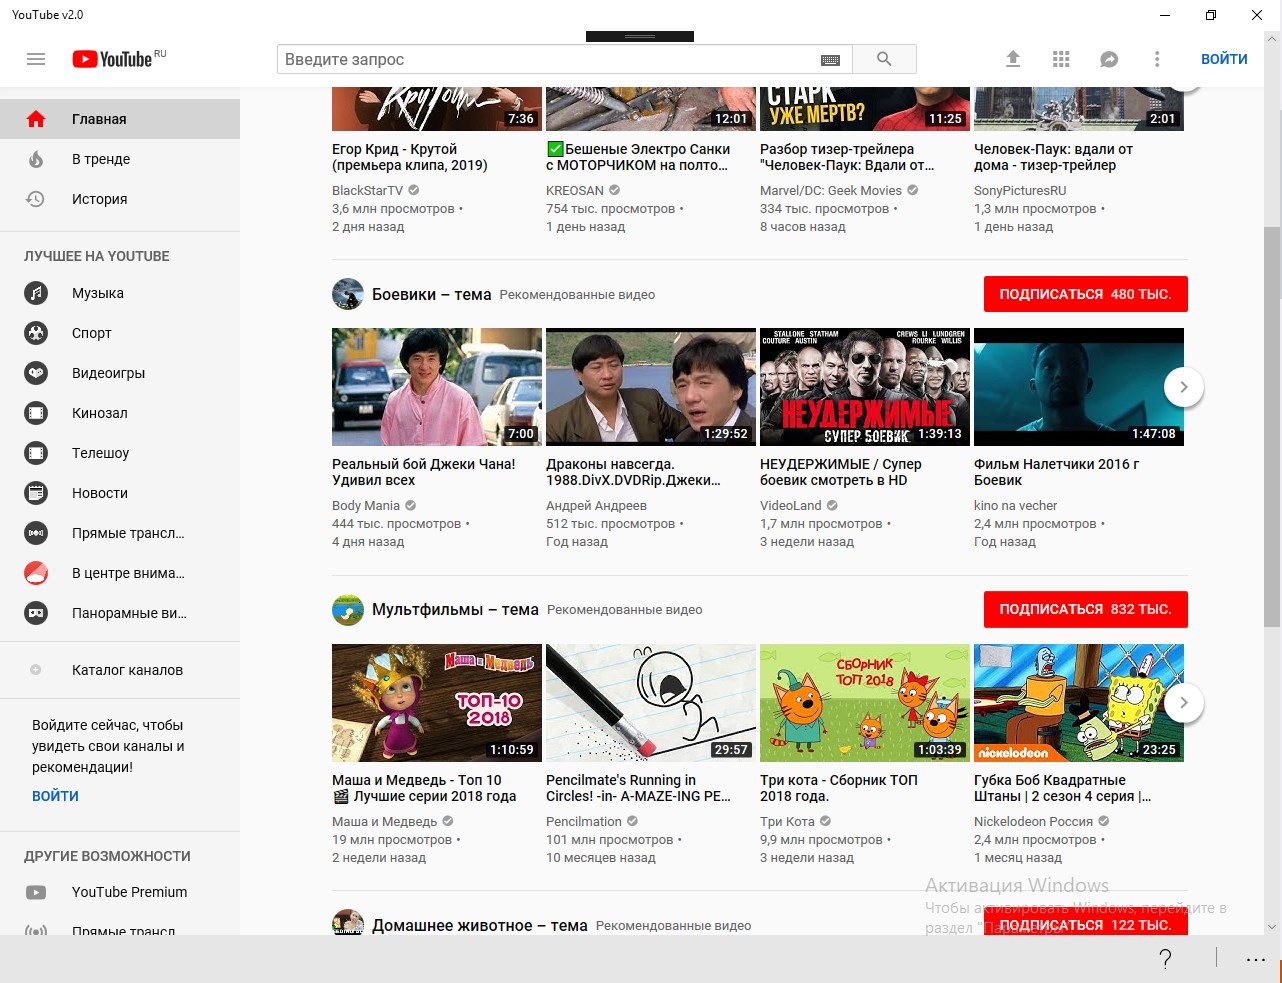This screenshot has width=1282, height=983.
Task: Open Музыка in the sidebar
Action: 120,293
